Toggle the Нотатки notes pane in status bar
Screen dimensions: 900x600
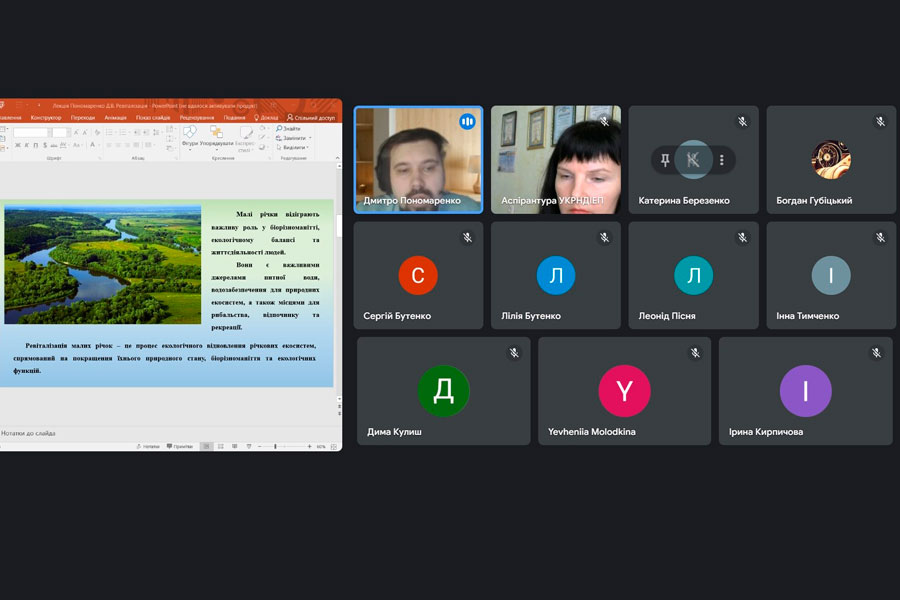coord(146,446)
